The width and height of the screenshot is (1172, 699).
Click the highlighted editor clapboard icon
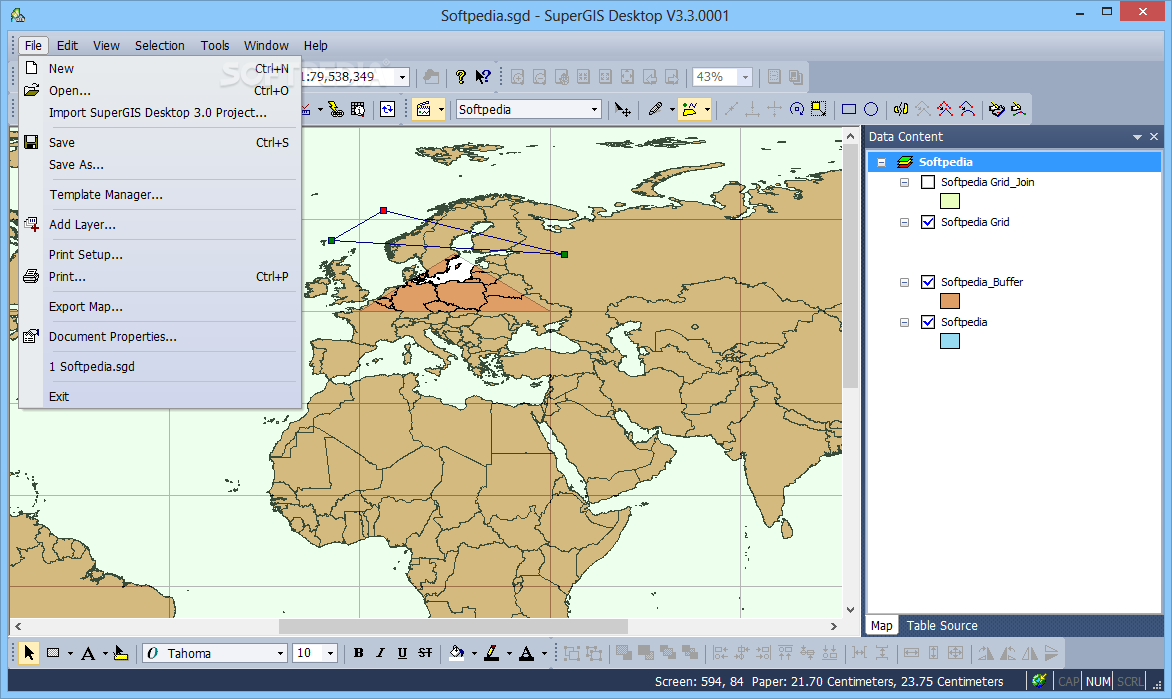tap(424, 110)
